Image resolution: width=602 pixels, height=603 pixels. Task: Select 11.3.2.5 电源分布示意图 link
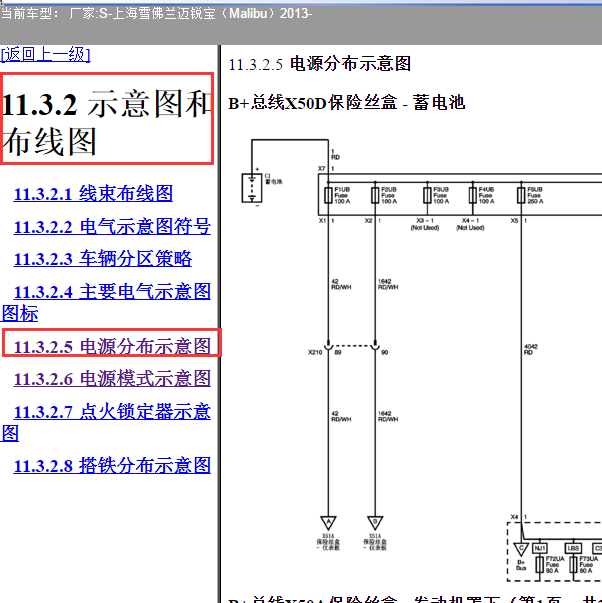tap(112, 346)
